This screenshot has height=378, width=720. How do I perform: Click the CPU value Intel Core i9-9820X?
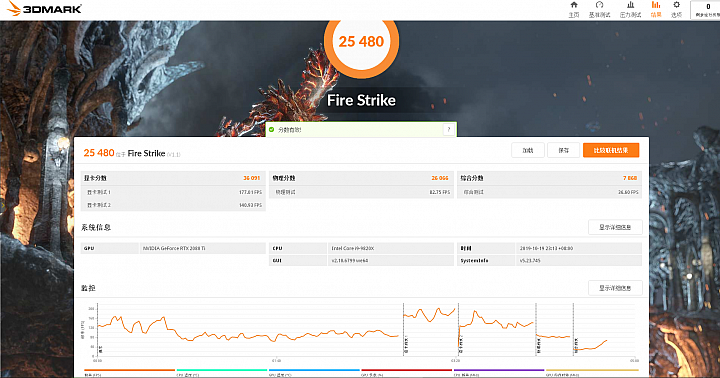point(353,248)
